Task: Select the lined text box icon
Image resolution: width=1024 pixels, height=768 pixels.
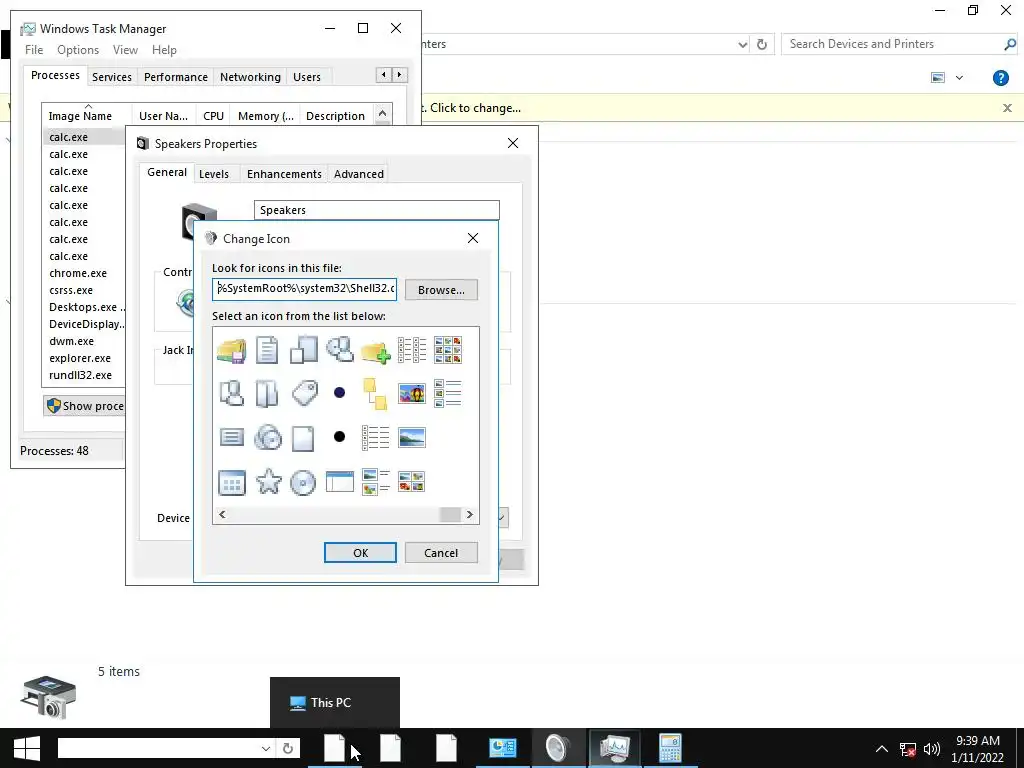Action: point(231,437)
